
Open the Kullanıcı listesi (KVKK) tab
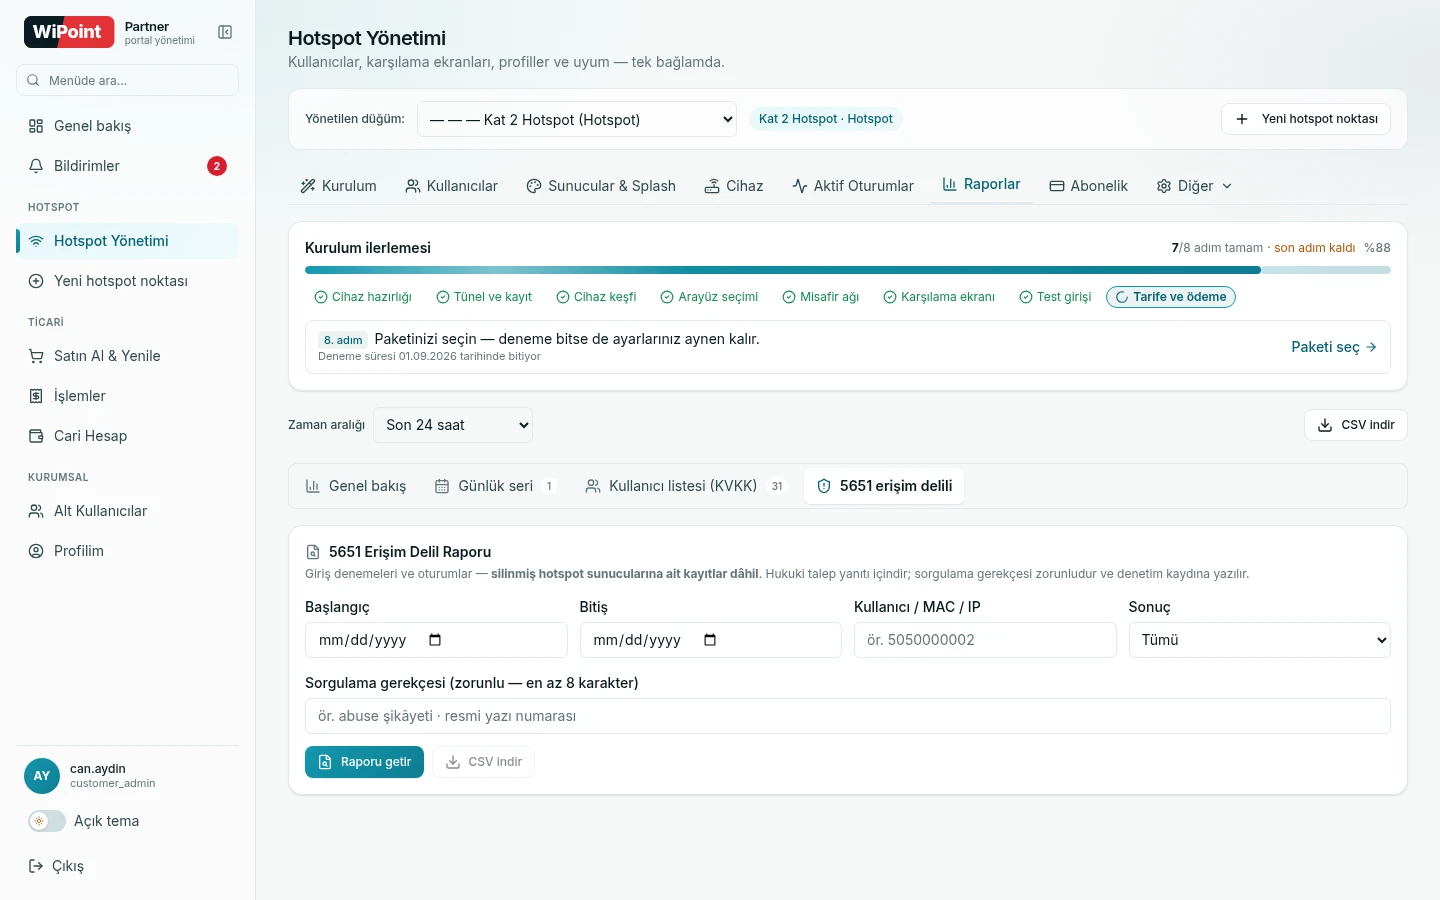[685, 486]
